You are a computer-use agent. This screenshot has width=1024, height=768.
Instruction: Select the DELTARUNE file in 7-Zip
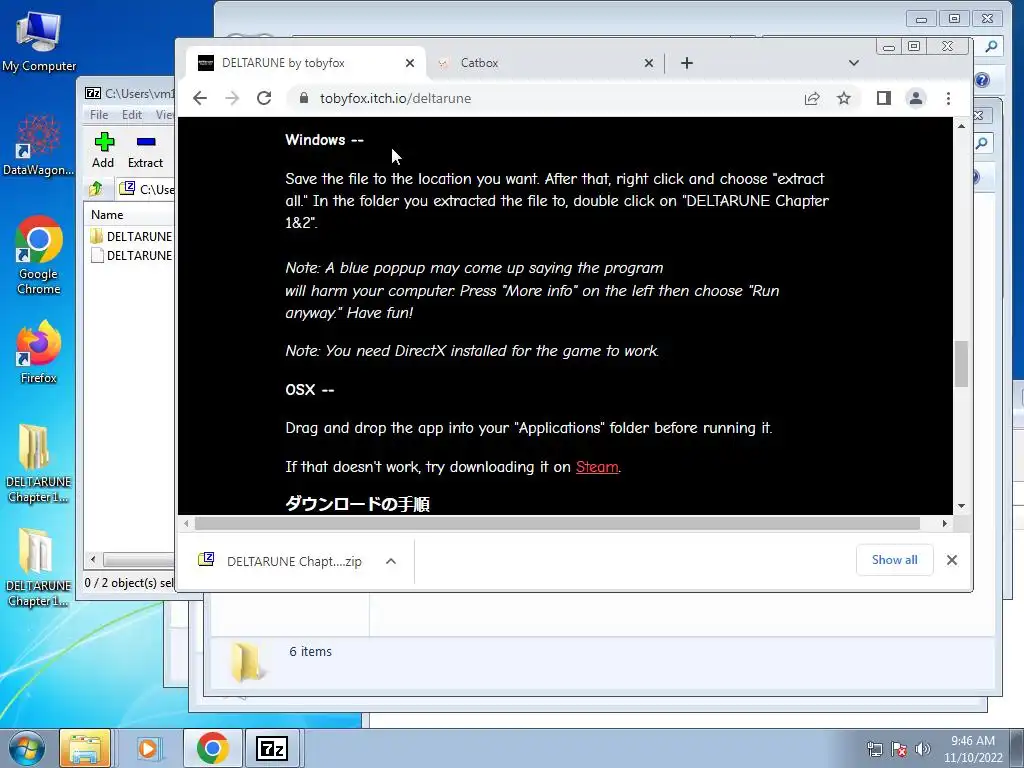point(131,255)
